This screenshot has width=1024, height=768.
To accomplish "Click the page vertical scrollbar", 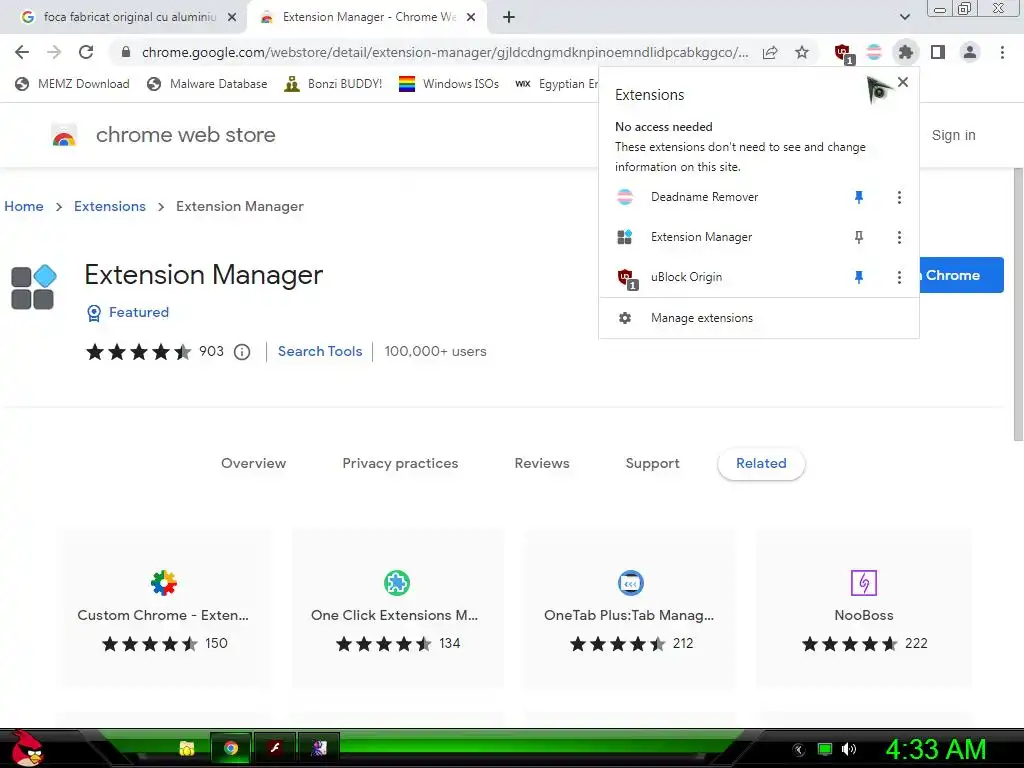I will pos(1017,304).
